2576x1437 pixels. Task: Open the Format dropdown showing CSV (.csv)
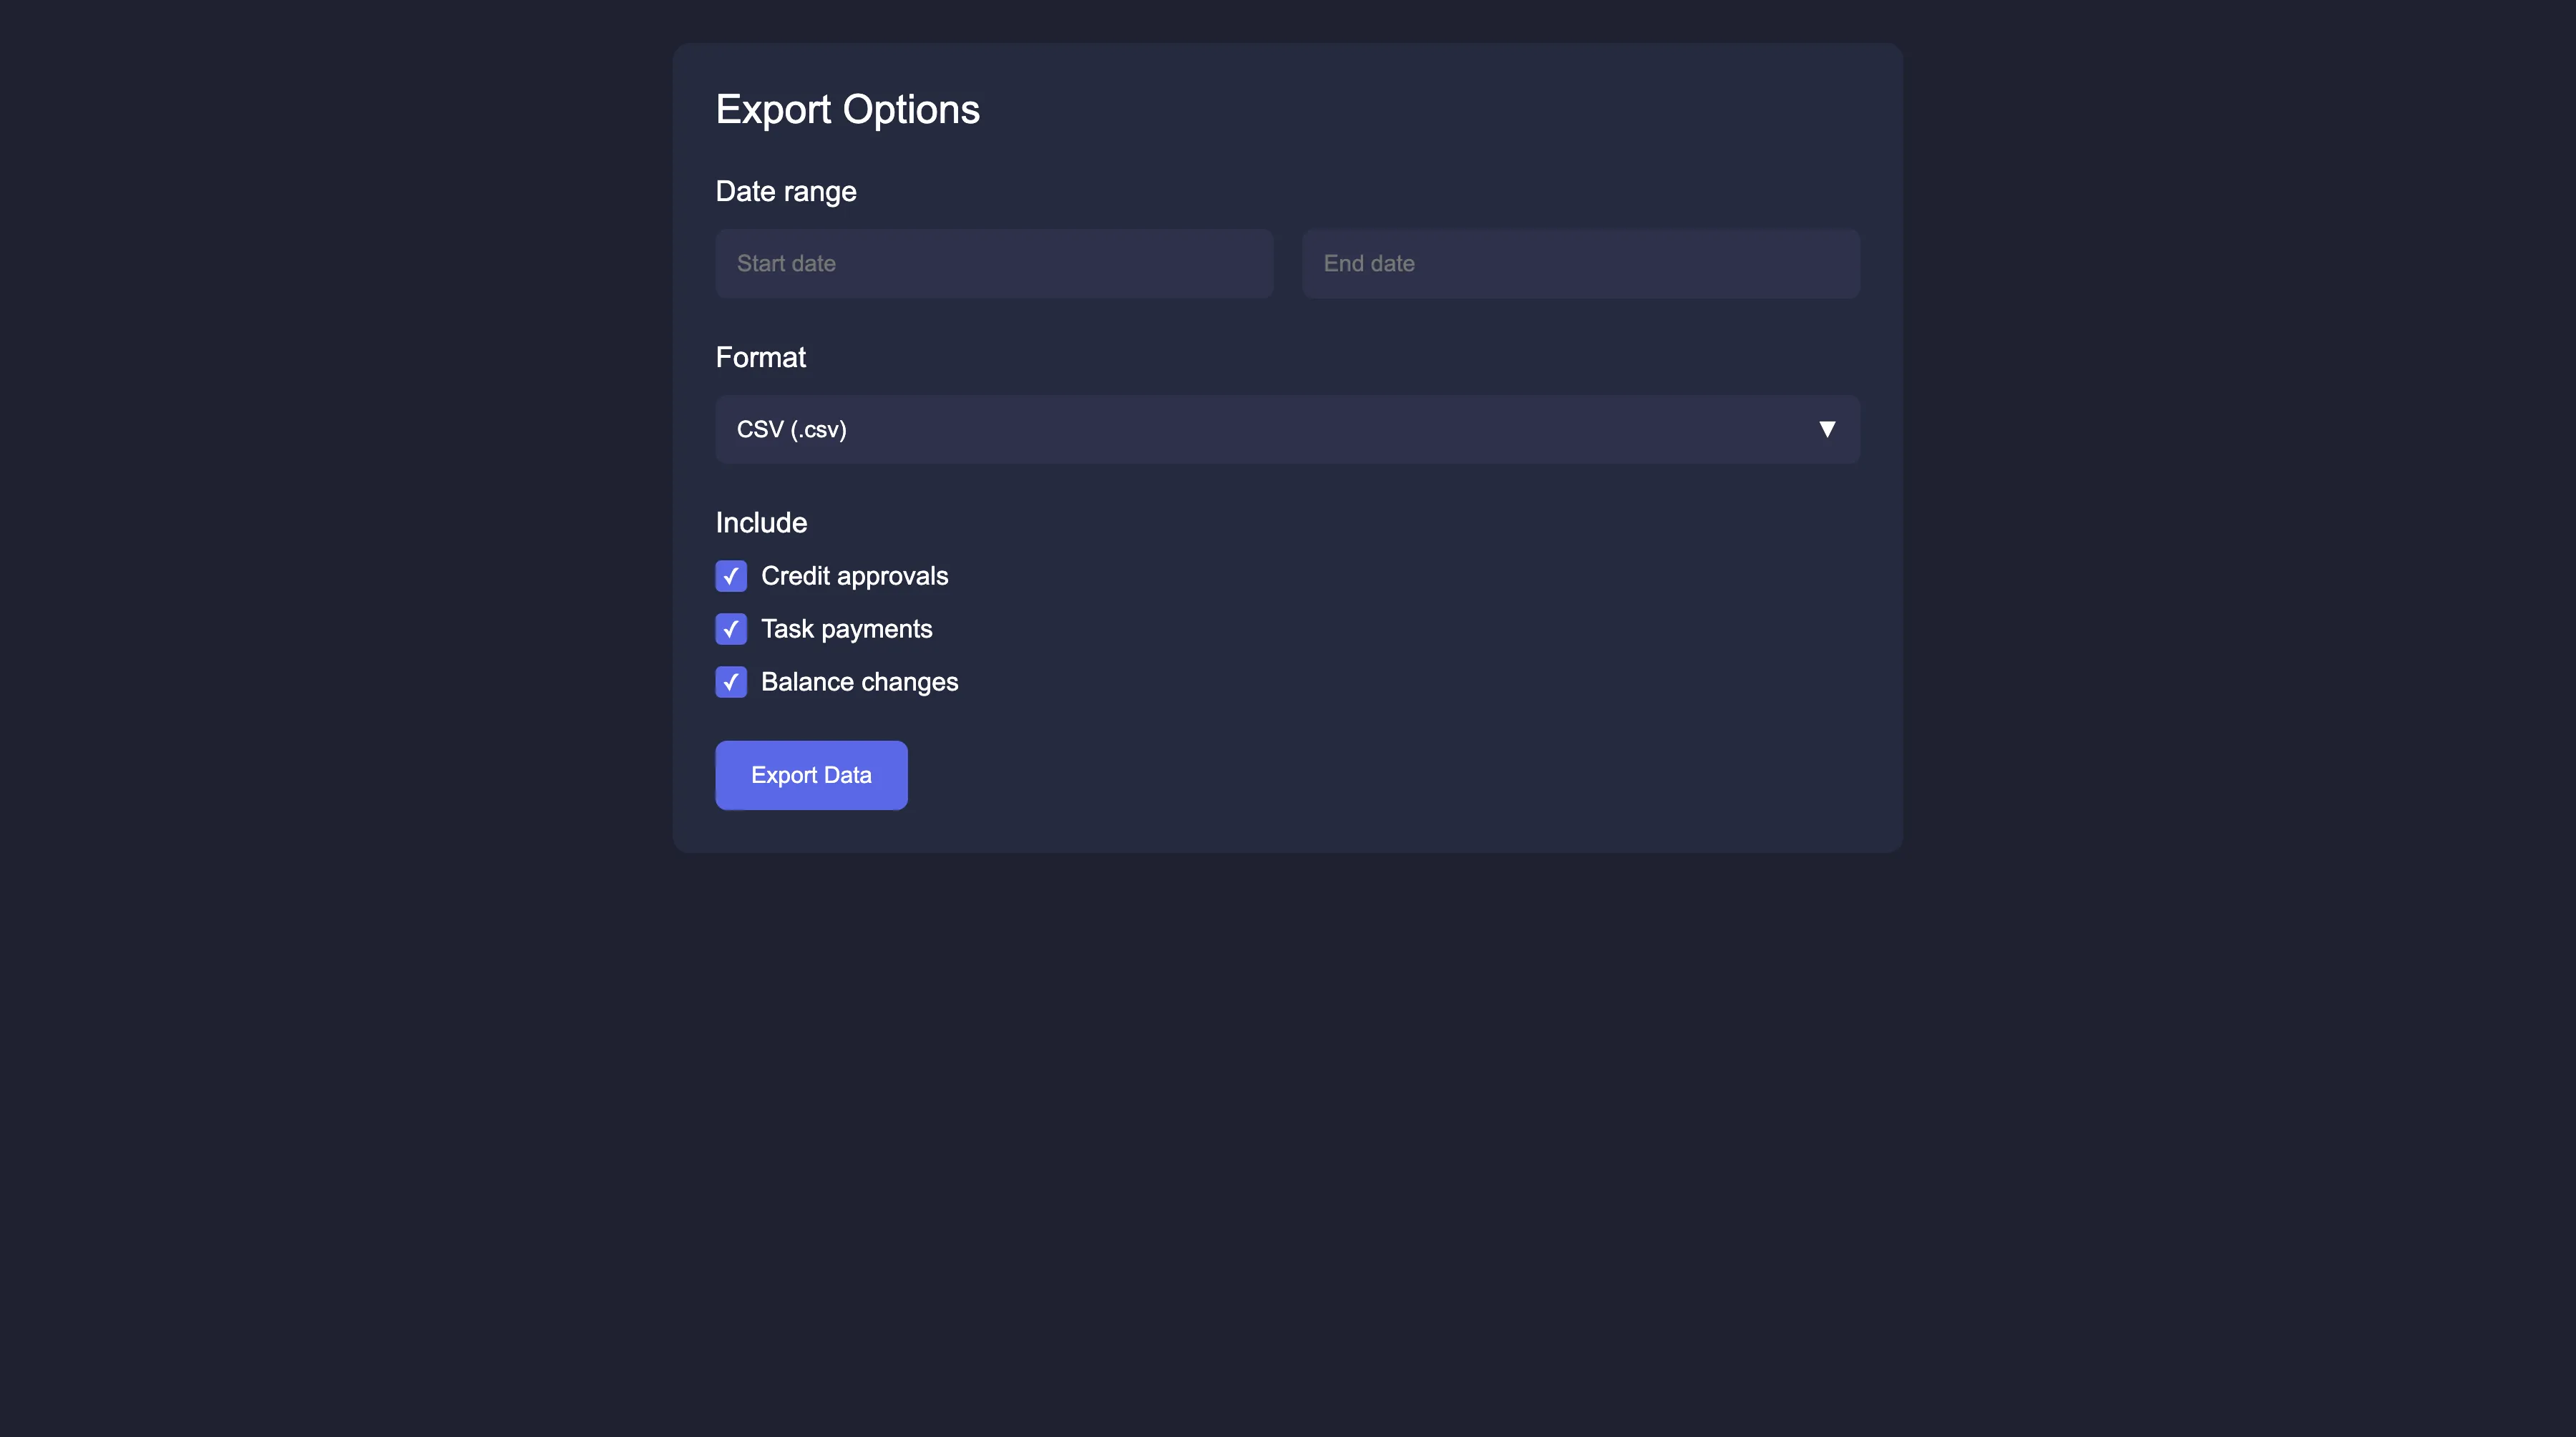(x=1286, y=429)
